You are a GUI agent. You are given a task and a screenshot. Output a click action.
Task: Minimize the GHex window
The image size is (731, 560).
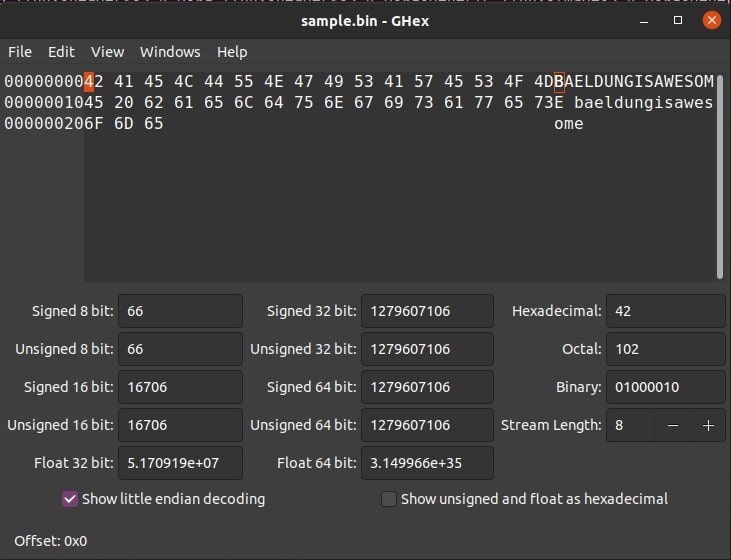(646, 20)
